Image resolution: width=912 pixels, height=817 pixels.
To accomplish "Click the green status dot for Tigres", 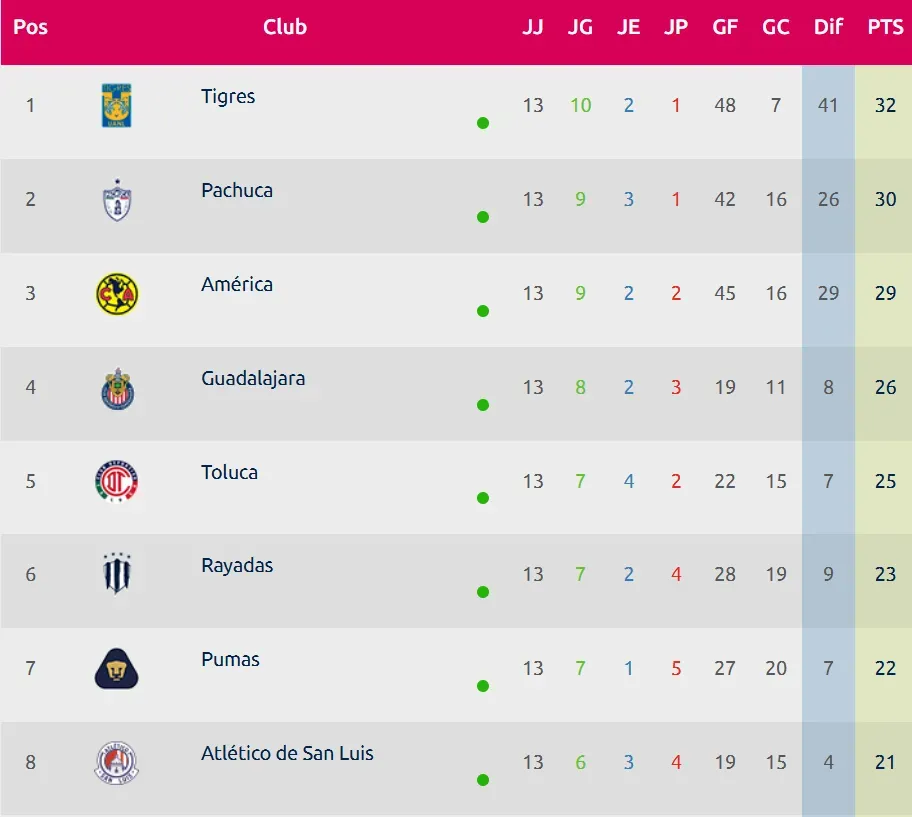I will pos(483,123).
